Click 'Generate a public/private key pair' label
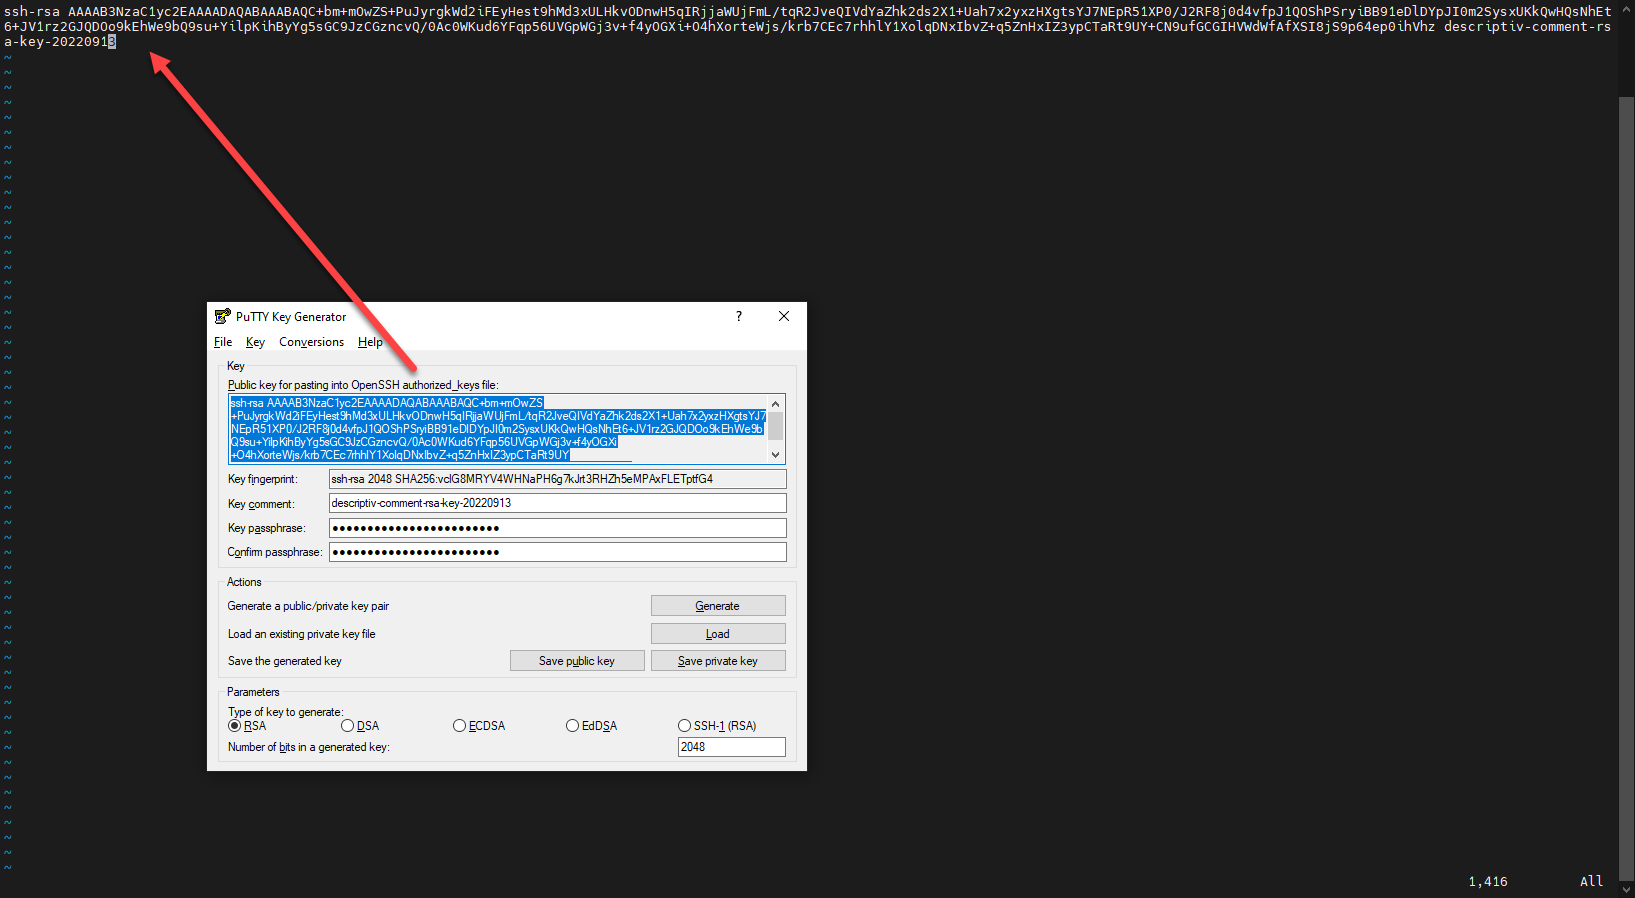The width and height of the screenshot is (1635, 898). click(308, 606)
